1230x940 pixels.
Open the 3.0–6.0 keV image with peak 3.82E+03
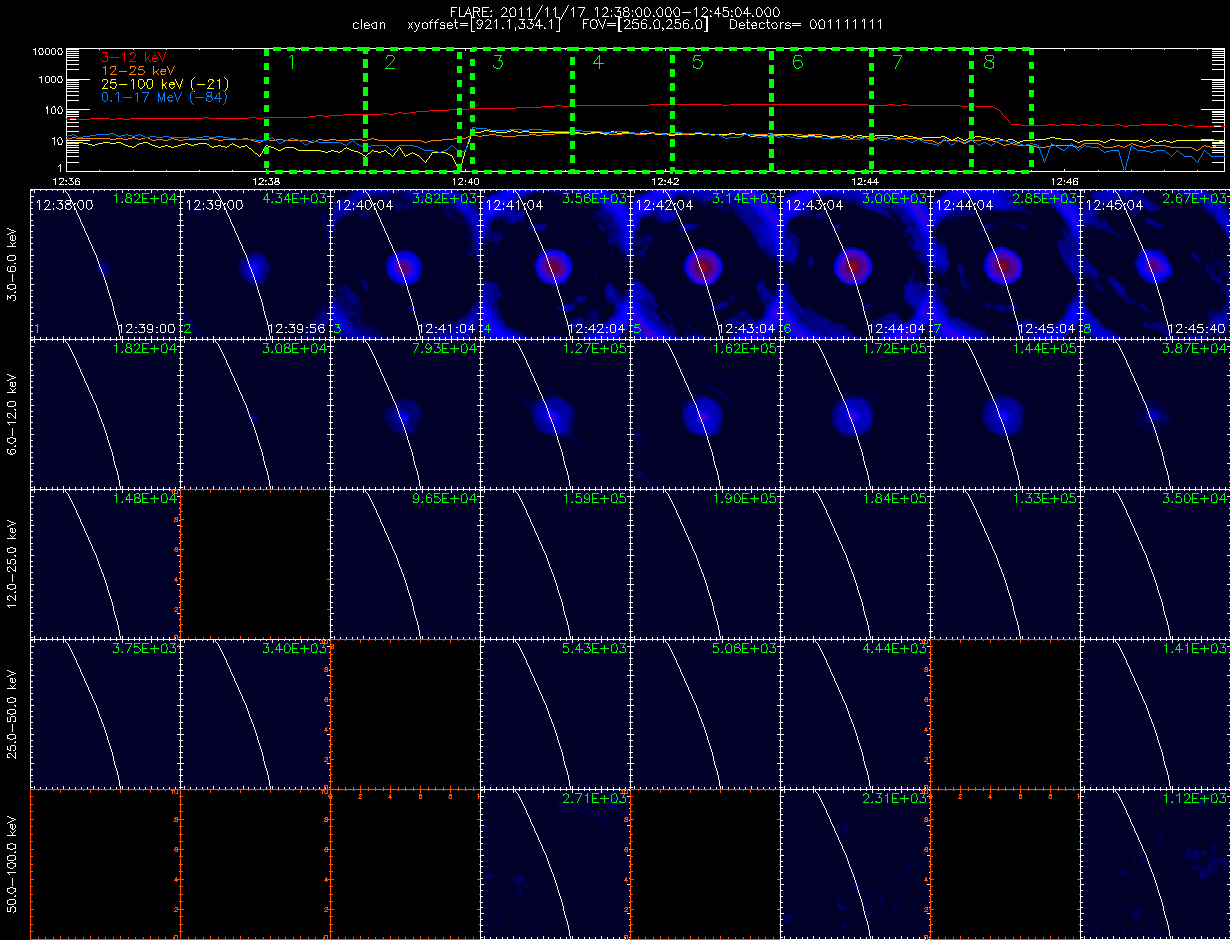tap(405, 263)
